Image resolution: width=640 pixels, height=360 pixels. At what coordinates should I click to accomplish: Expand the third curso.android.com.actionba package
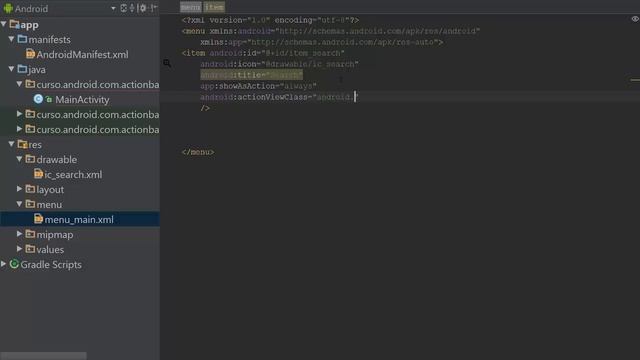[x=19, y=129]
